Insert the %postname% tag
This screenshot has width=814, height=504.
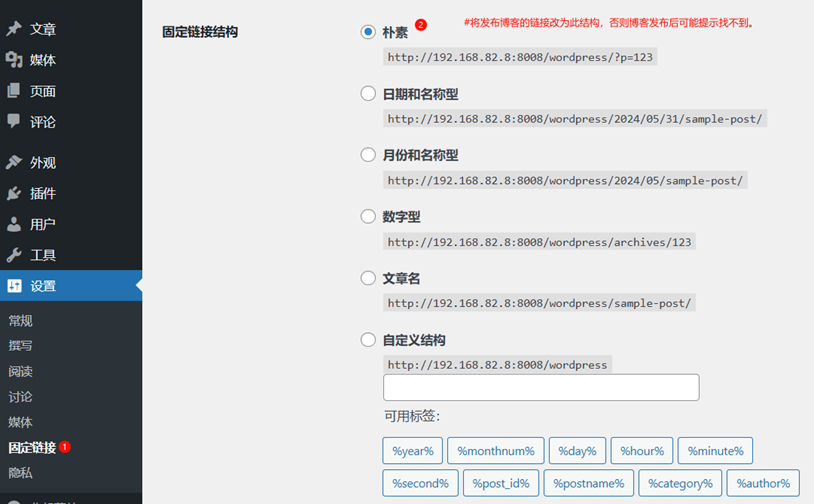[589, 483]
